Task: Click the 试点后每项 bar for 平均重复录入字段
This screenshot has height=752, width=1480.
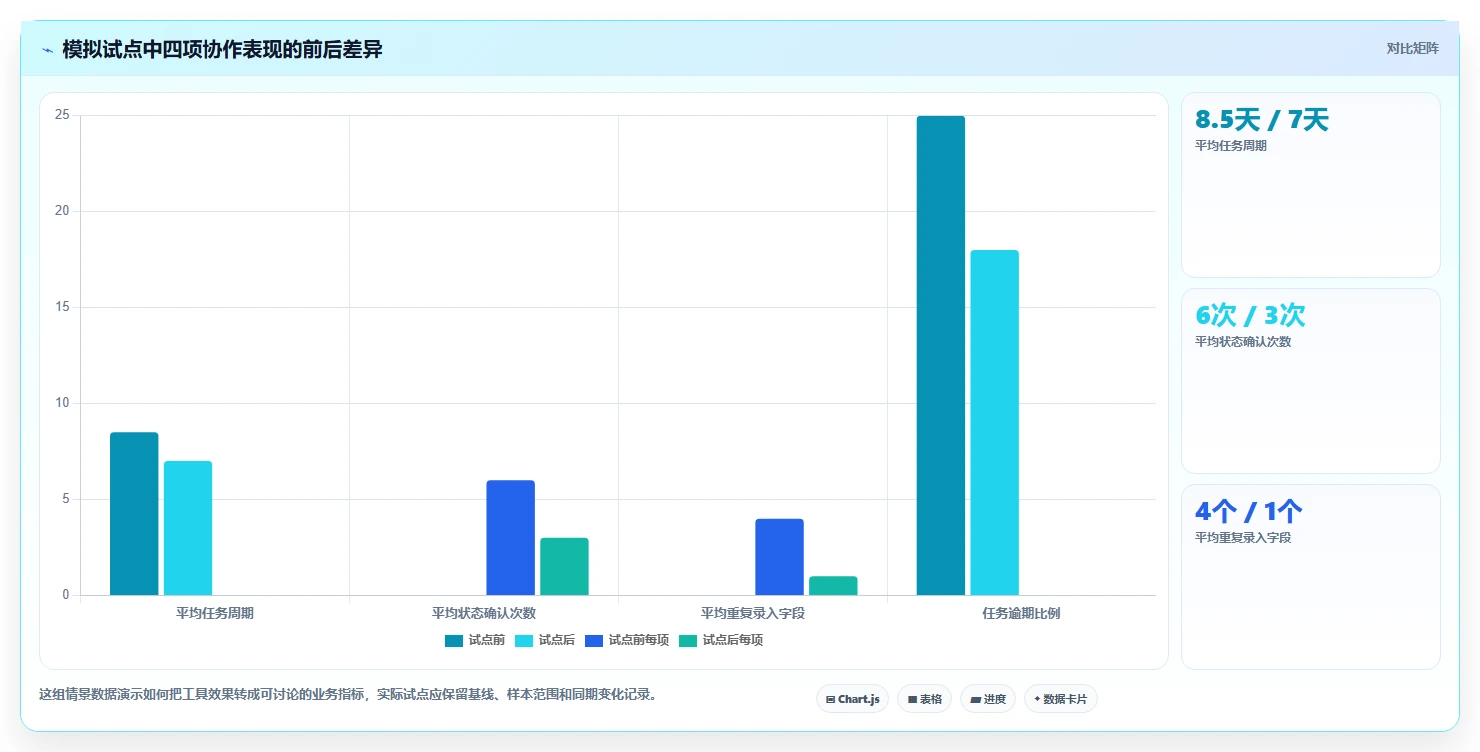Action: pos(833,586)
